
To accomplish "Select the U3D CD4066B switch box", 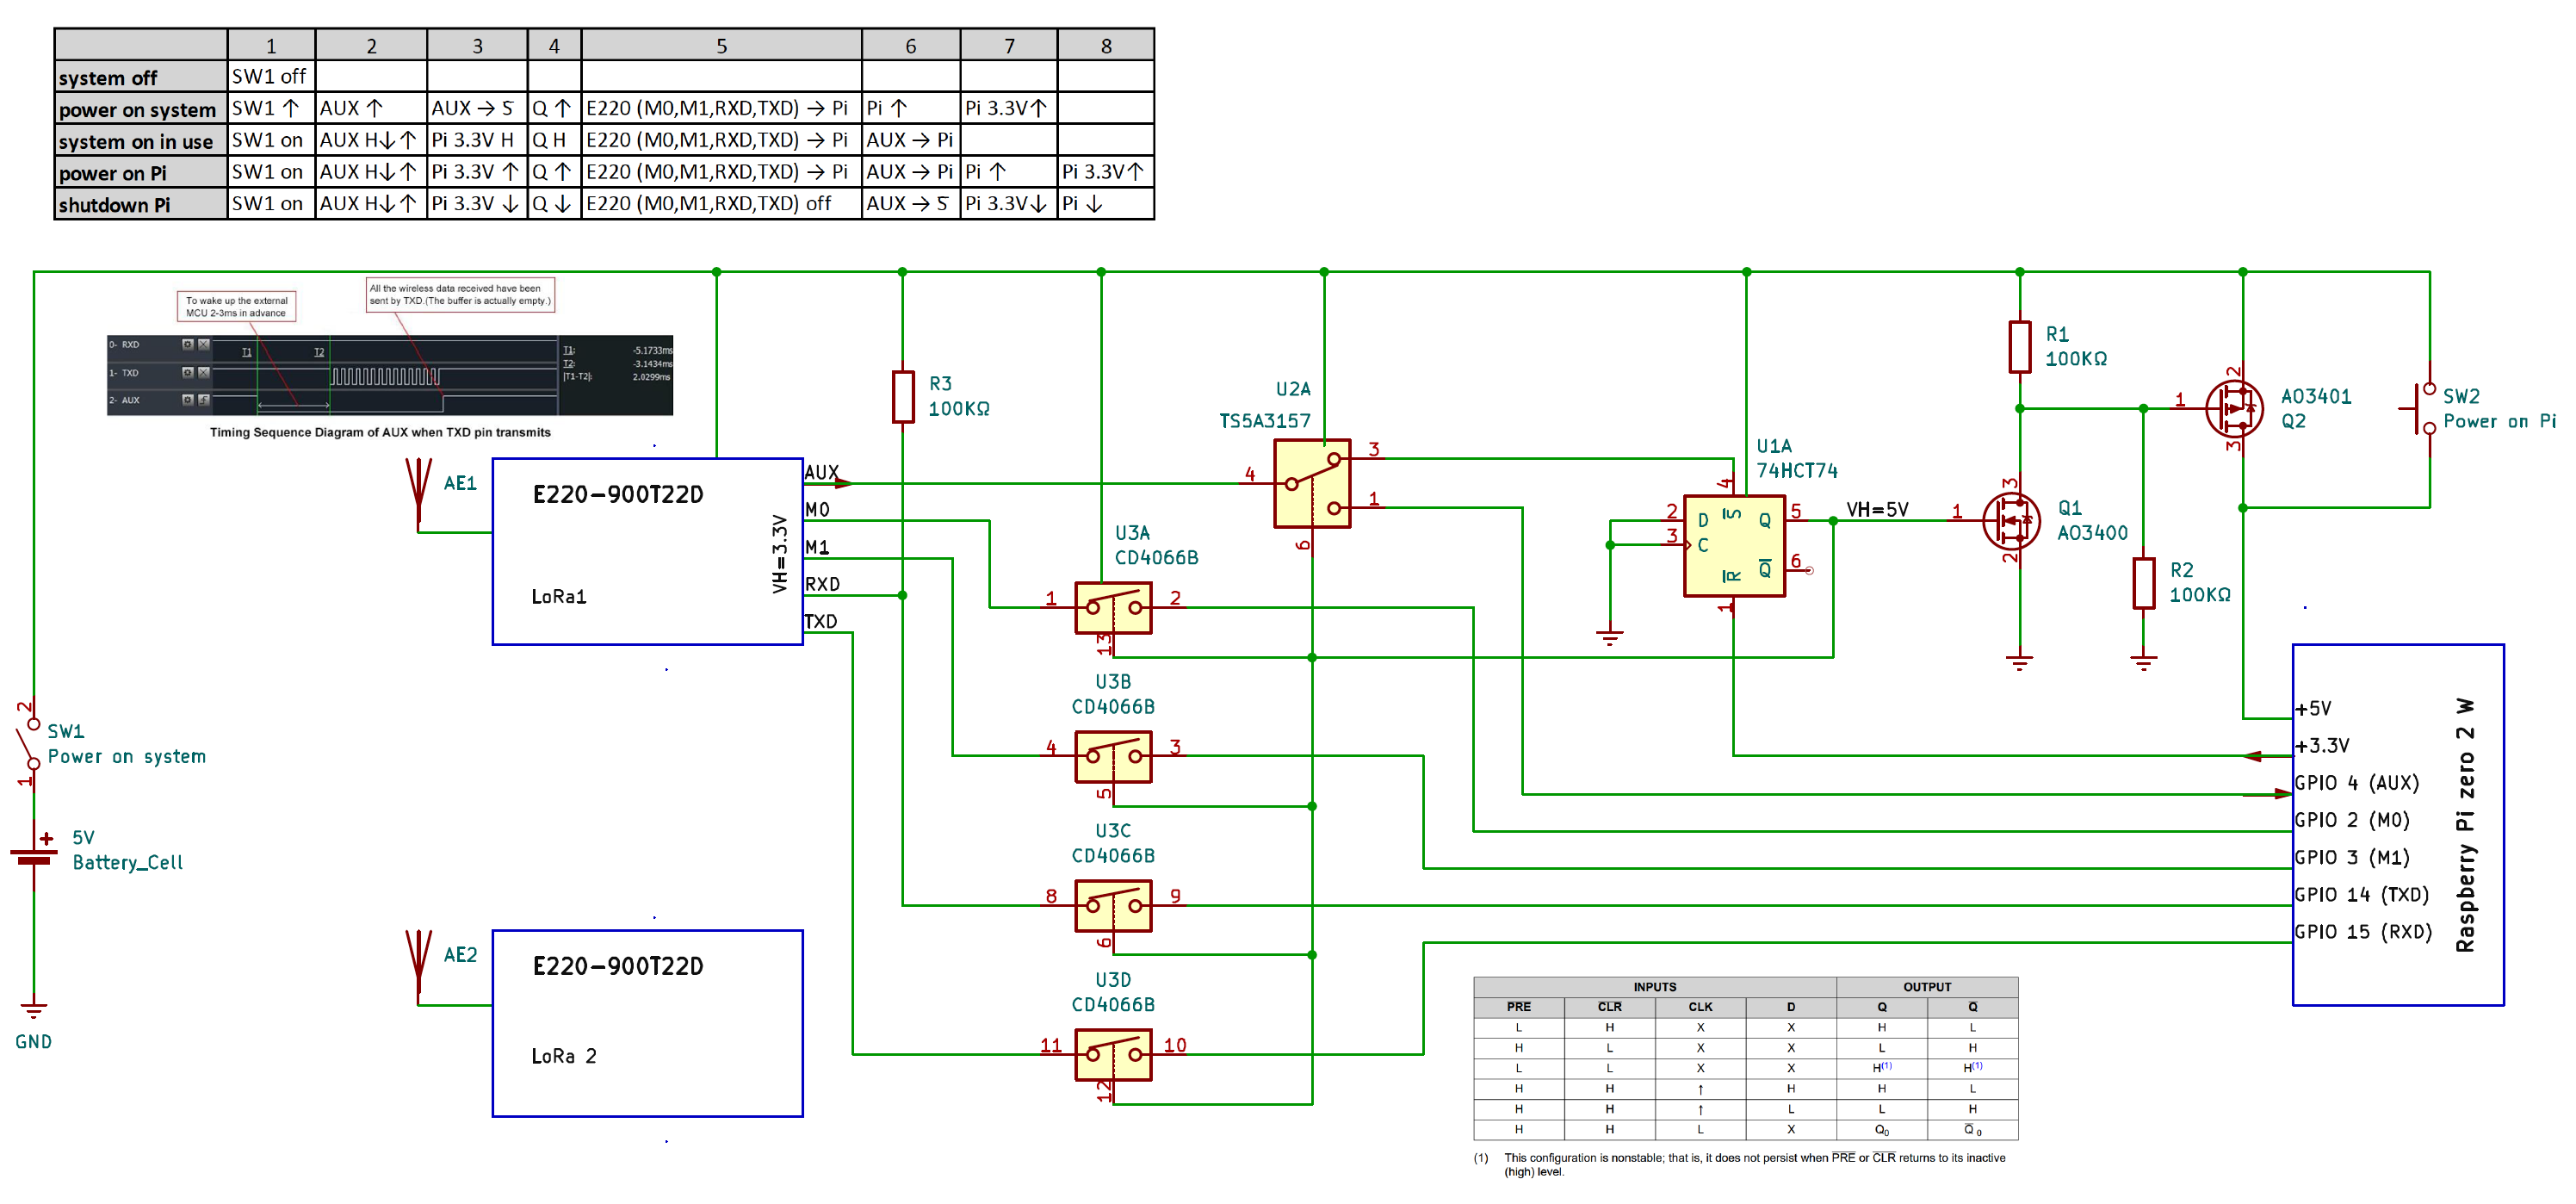I will click(1113, 1054).
